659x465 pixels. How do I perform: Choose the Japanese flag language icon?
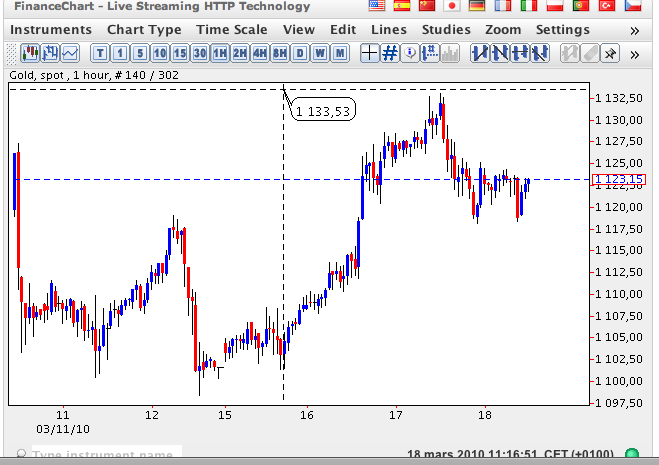tap(450, 7)
